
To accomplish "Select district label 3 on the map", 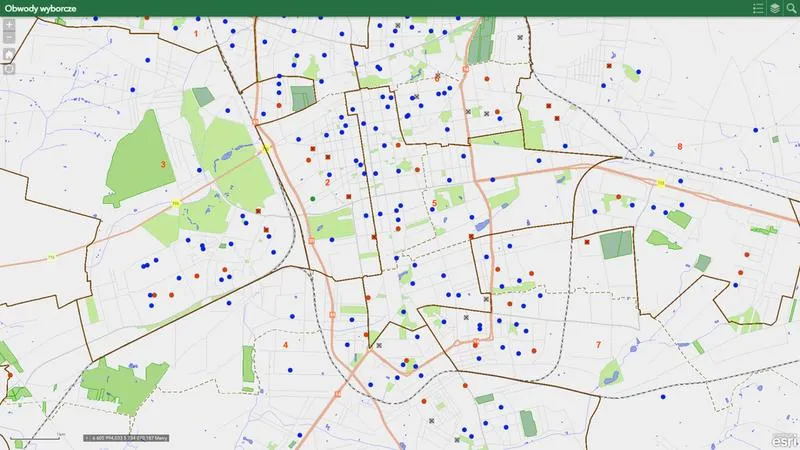I will [x=163, y=164].
